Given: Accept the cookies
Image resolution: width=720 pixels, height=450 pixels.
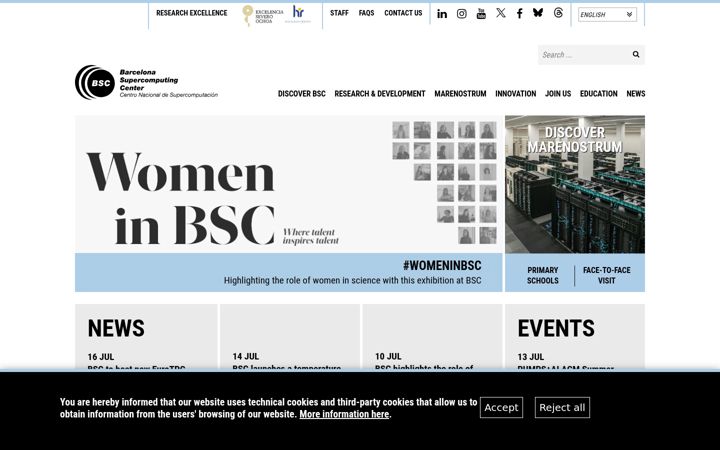Looking at the screenshot, I should [501, 407].
